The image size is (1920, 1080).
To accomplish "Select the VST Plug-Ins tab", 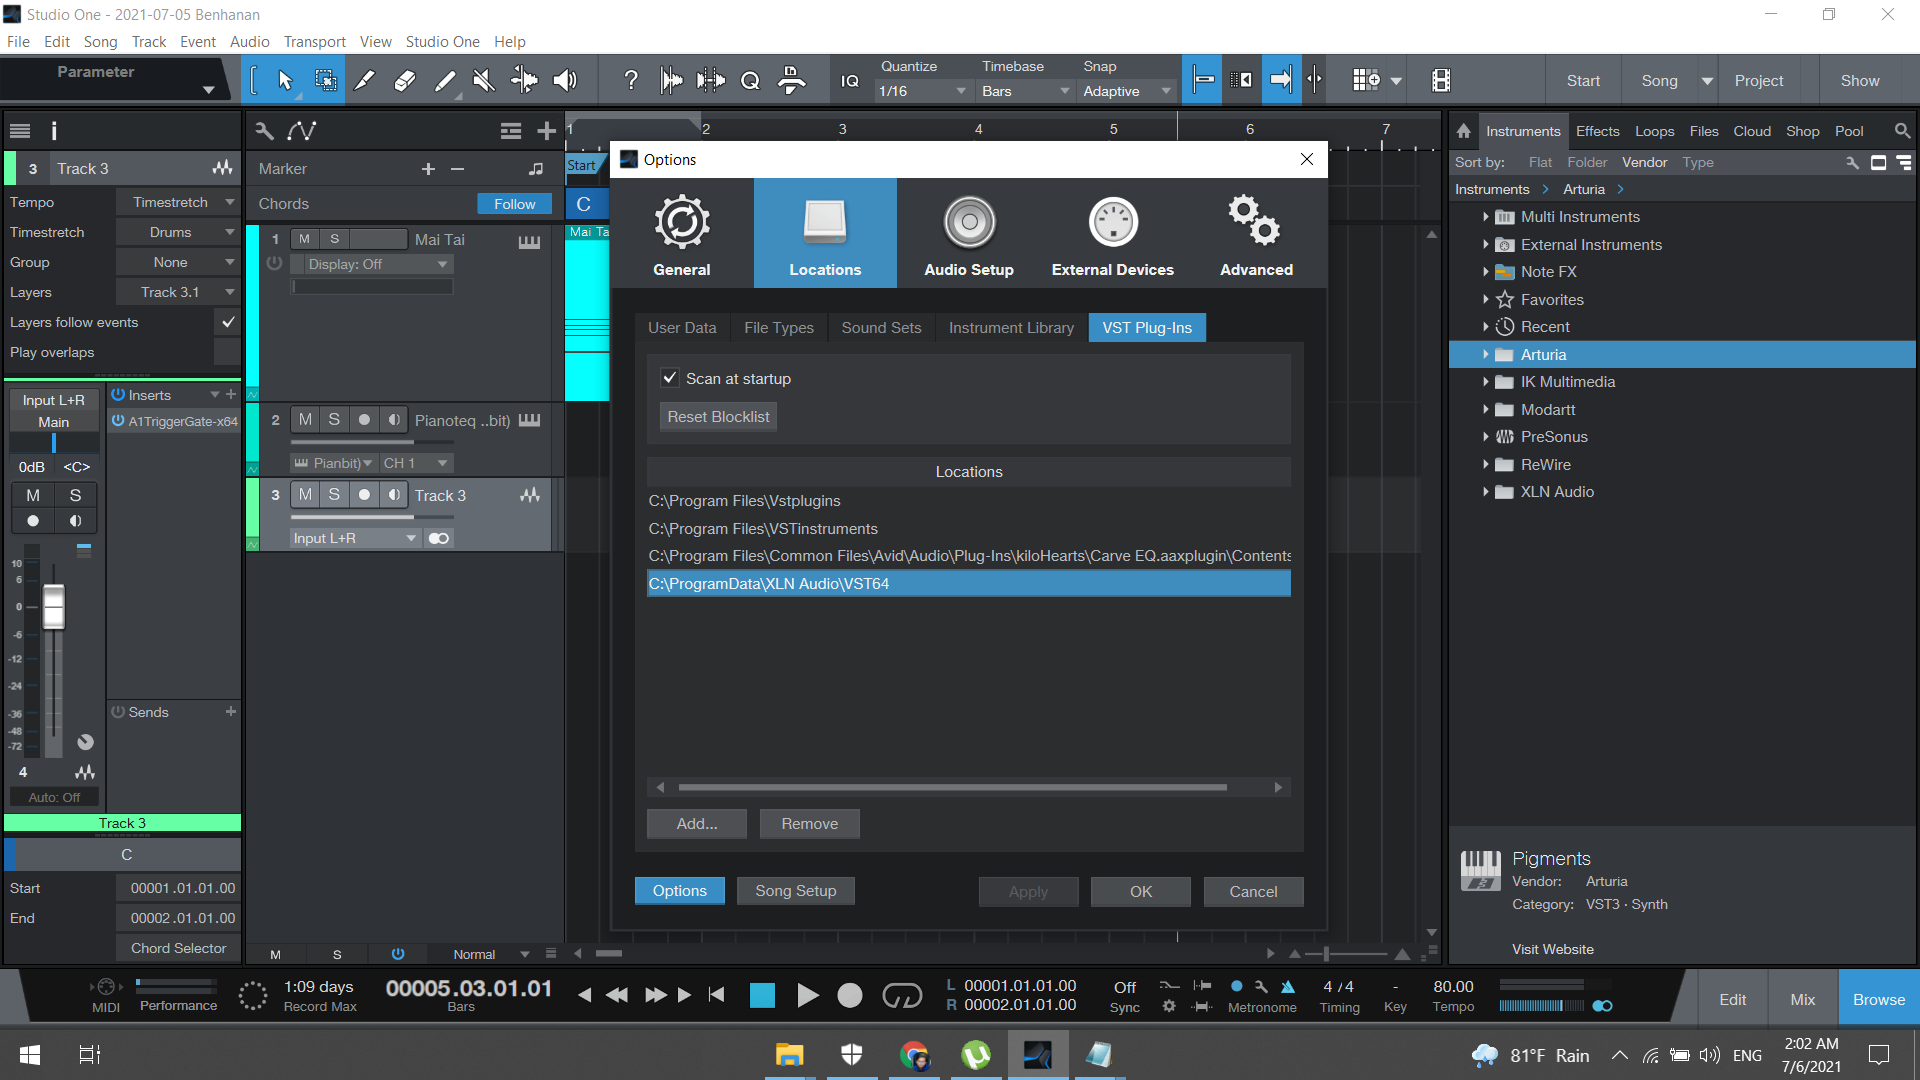I will pos(1147,327).
